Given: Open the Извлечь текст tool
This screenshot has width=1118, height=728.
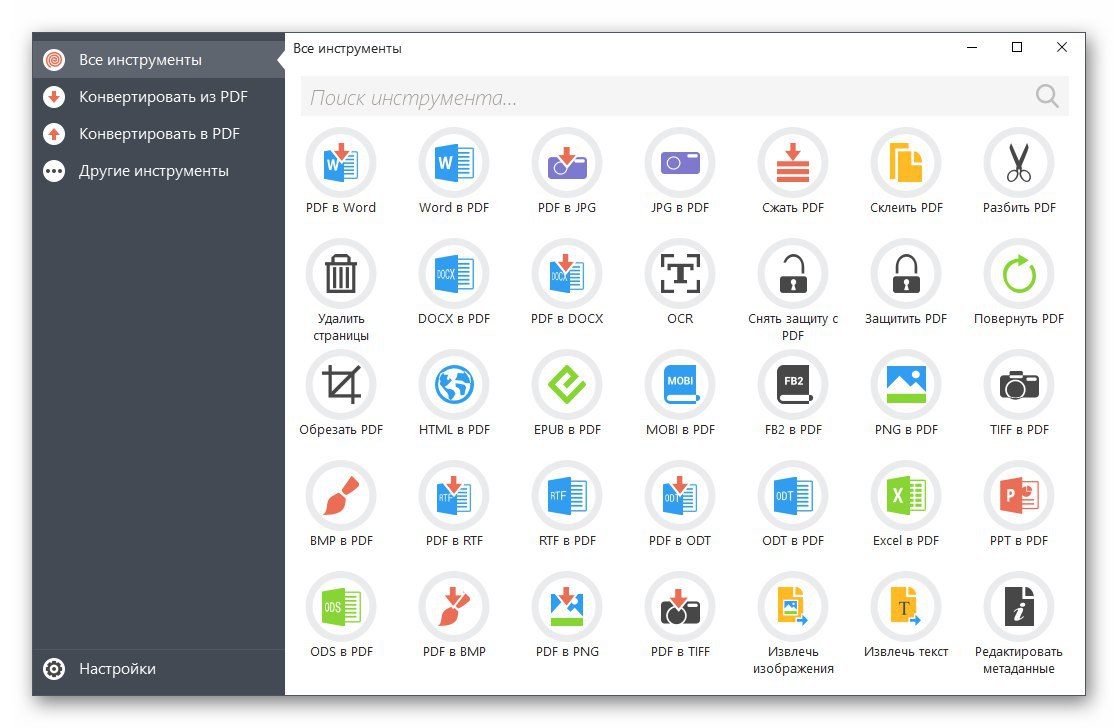Looking at the screenshot, I should [906, 607].
